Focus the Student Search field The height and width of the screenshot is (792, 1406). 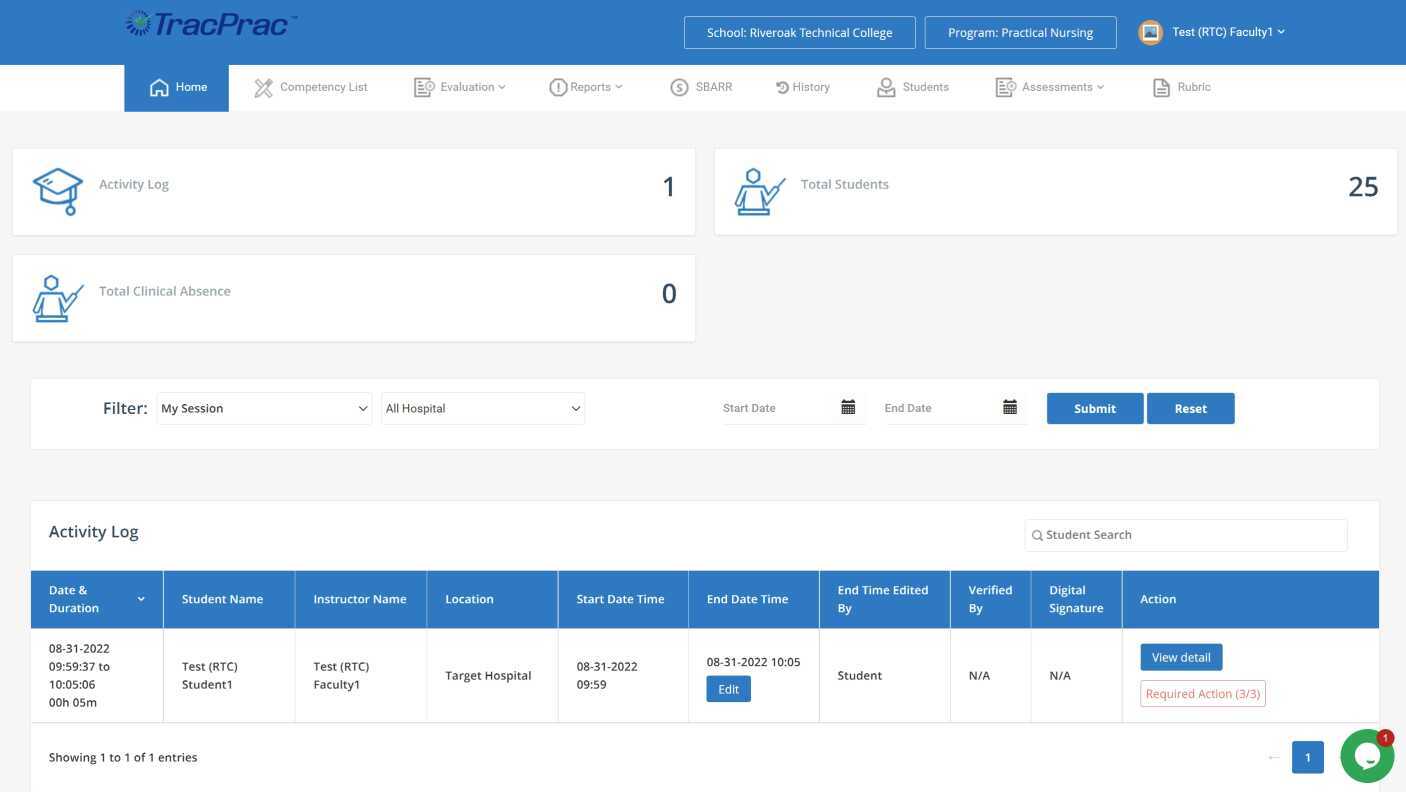tap(1190, 535)
